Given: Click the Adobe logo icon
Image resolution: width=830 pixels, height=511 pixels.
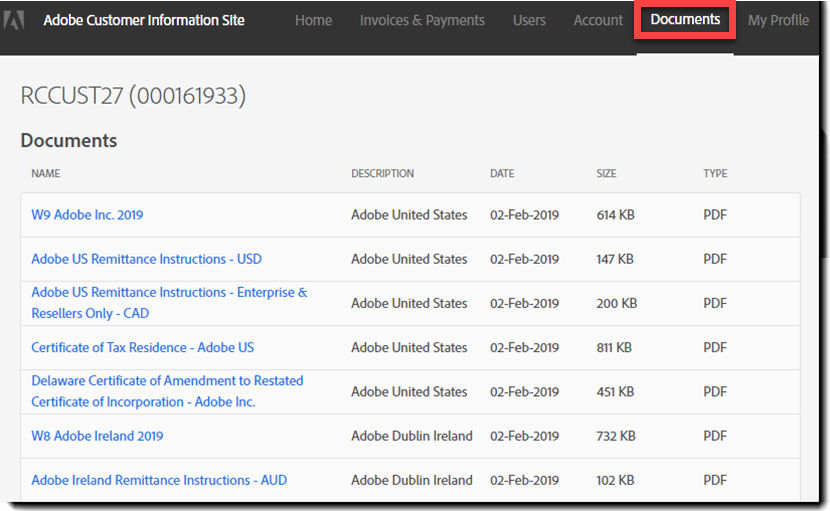Looking at the screenshot, I should click(13, 20).
